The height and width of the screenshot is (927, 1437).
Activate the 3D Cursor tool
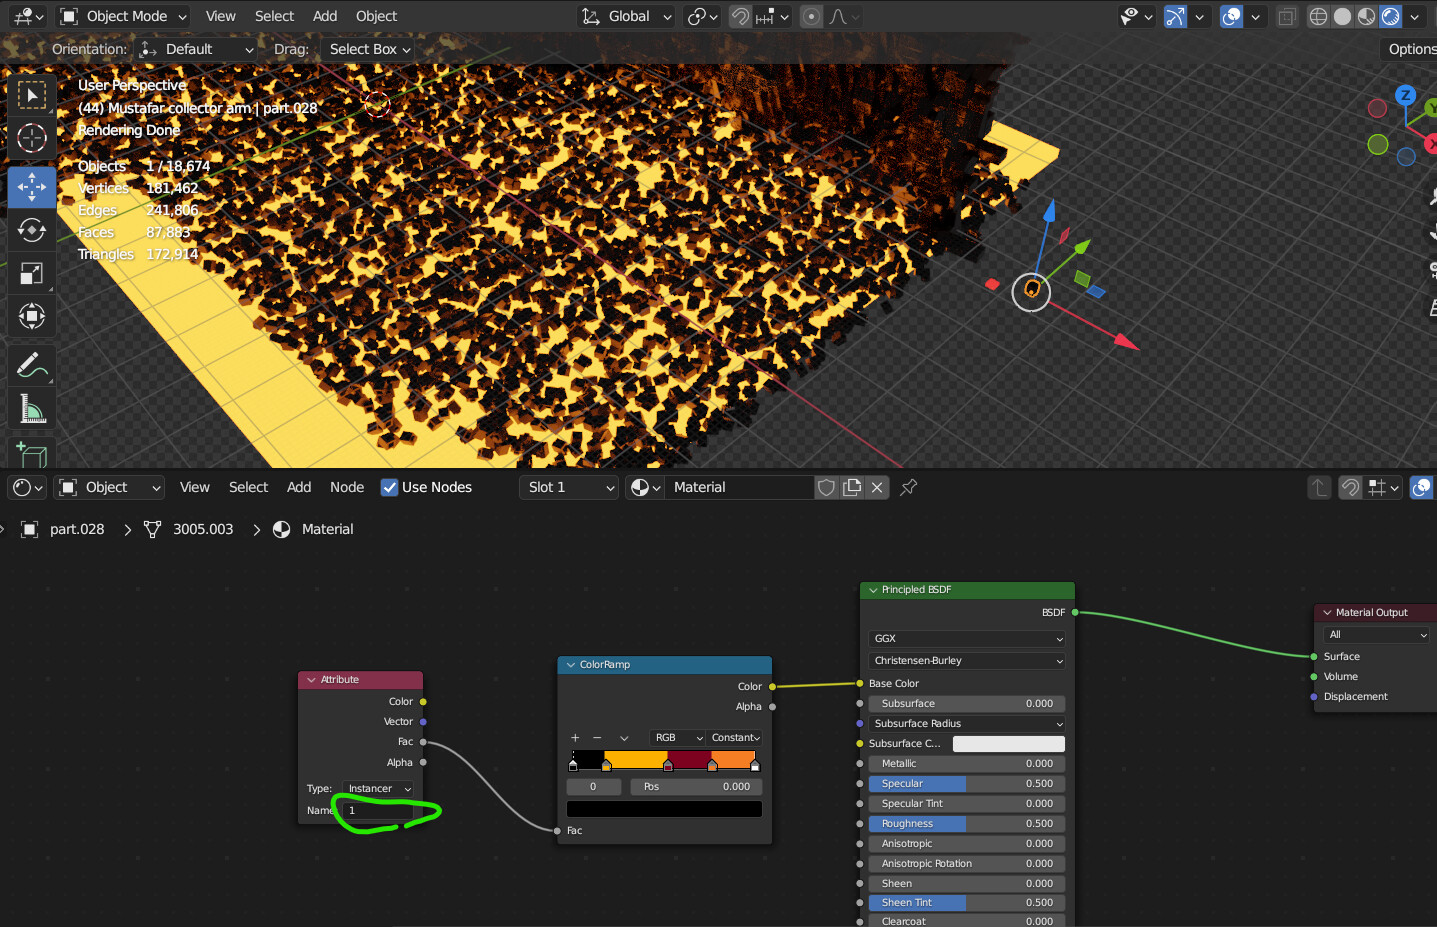pyautogui.click(x=31, y=139)
